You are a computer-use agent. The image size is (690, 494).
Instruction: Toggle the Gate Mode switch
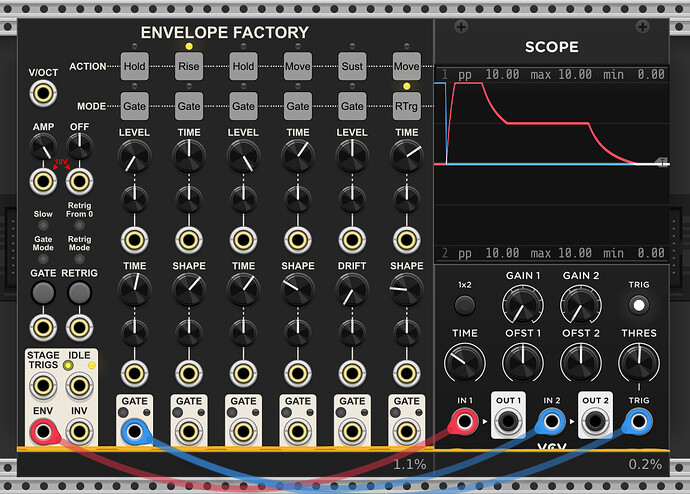click(43, 259)
